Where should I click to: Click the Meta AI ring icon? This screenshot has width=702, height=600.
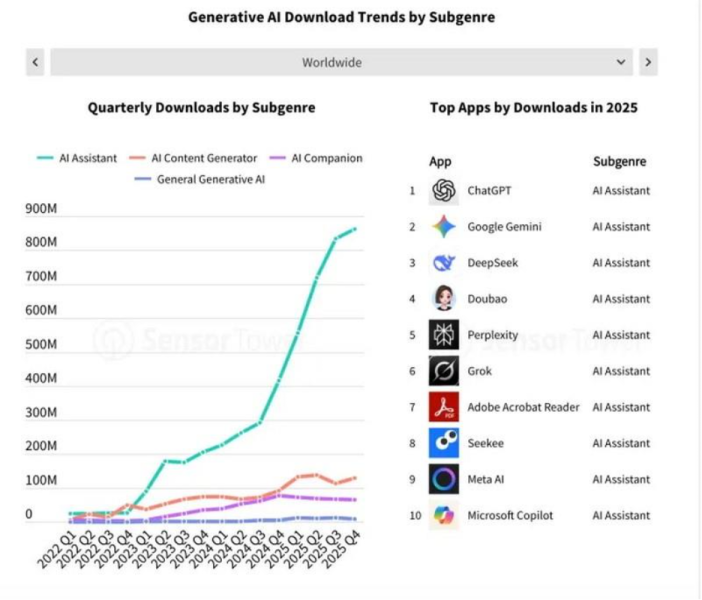444,479
